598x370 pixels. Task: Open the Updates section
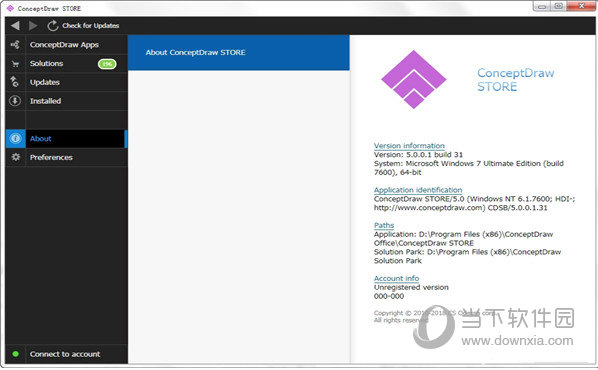point(45,82)
